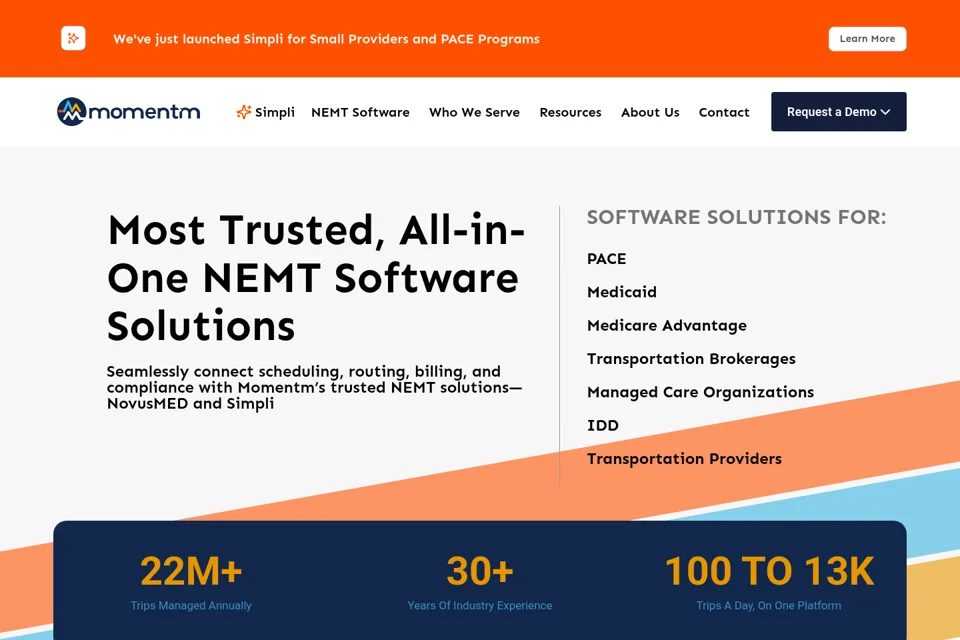Open the Momentm logo home link
This screenshot has height=640, width=960.
pyautogui.click(x=129, y=111)
